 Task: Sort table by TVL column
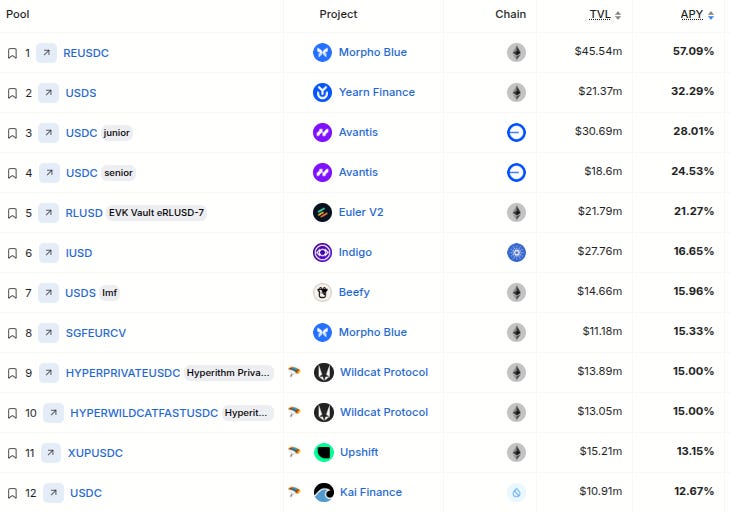(x=605, y=15)
